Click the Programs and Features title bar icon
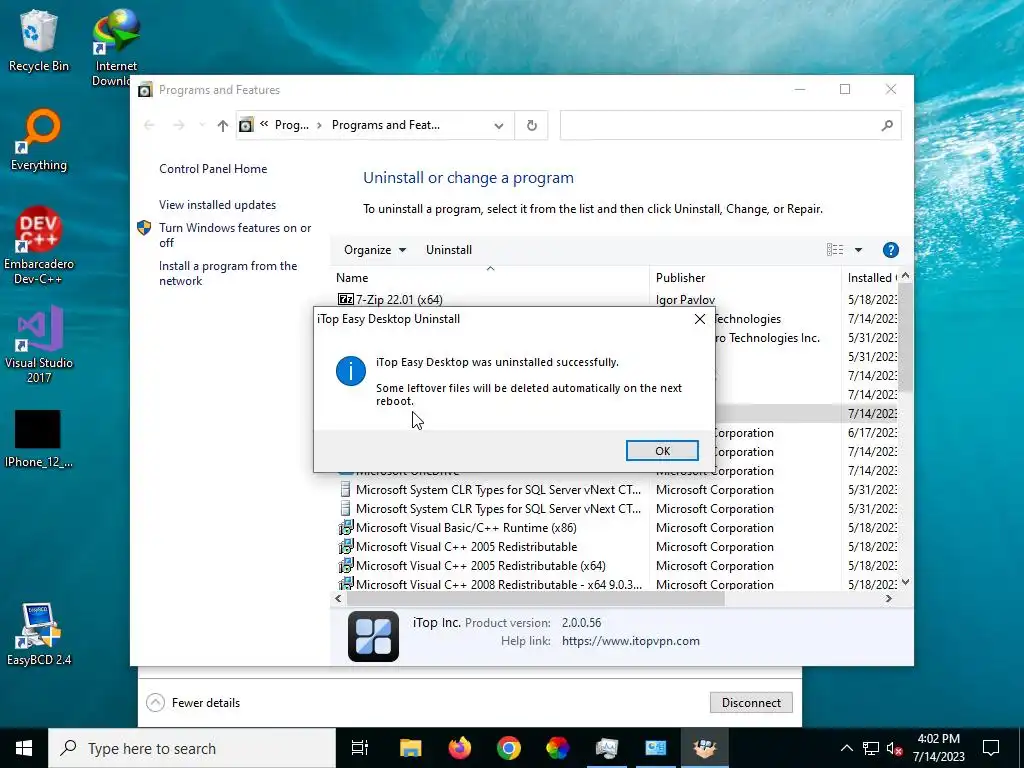 pyautogui.click(x=145, y=89)
